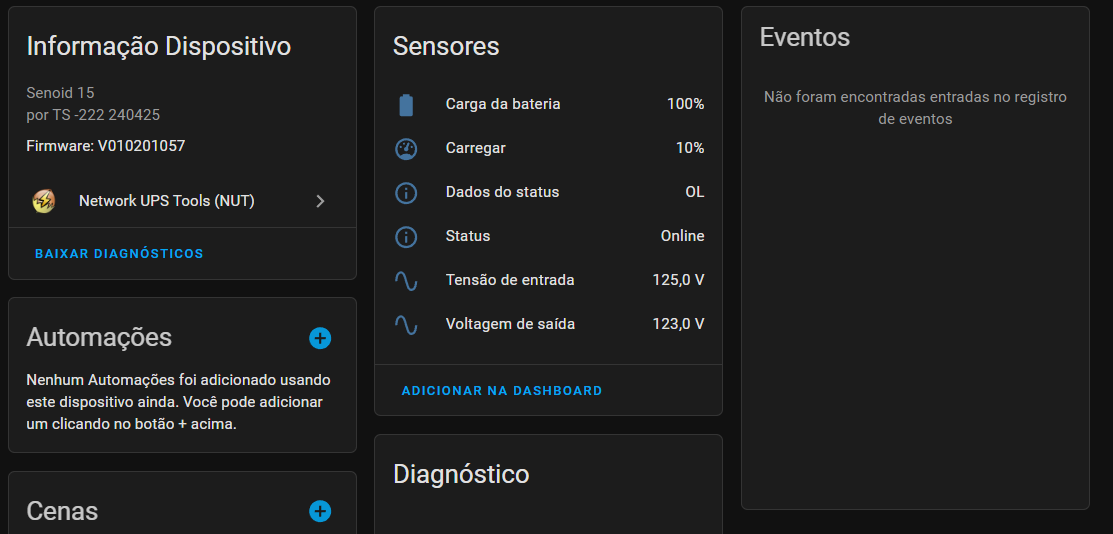Select the Dados do status OL entry
Viewport: 1113px width, 534px height.
point(548,192)
